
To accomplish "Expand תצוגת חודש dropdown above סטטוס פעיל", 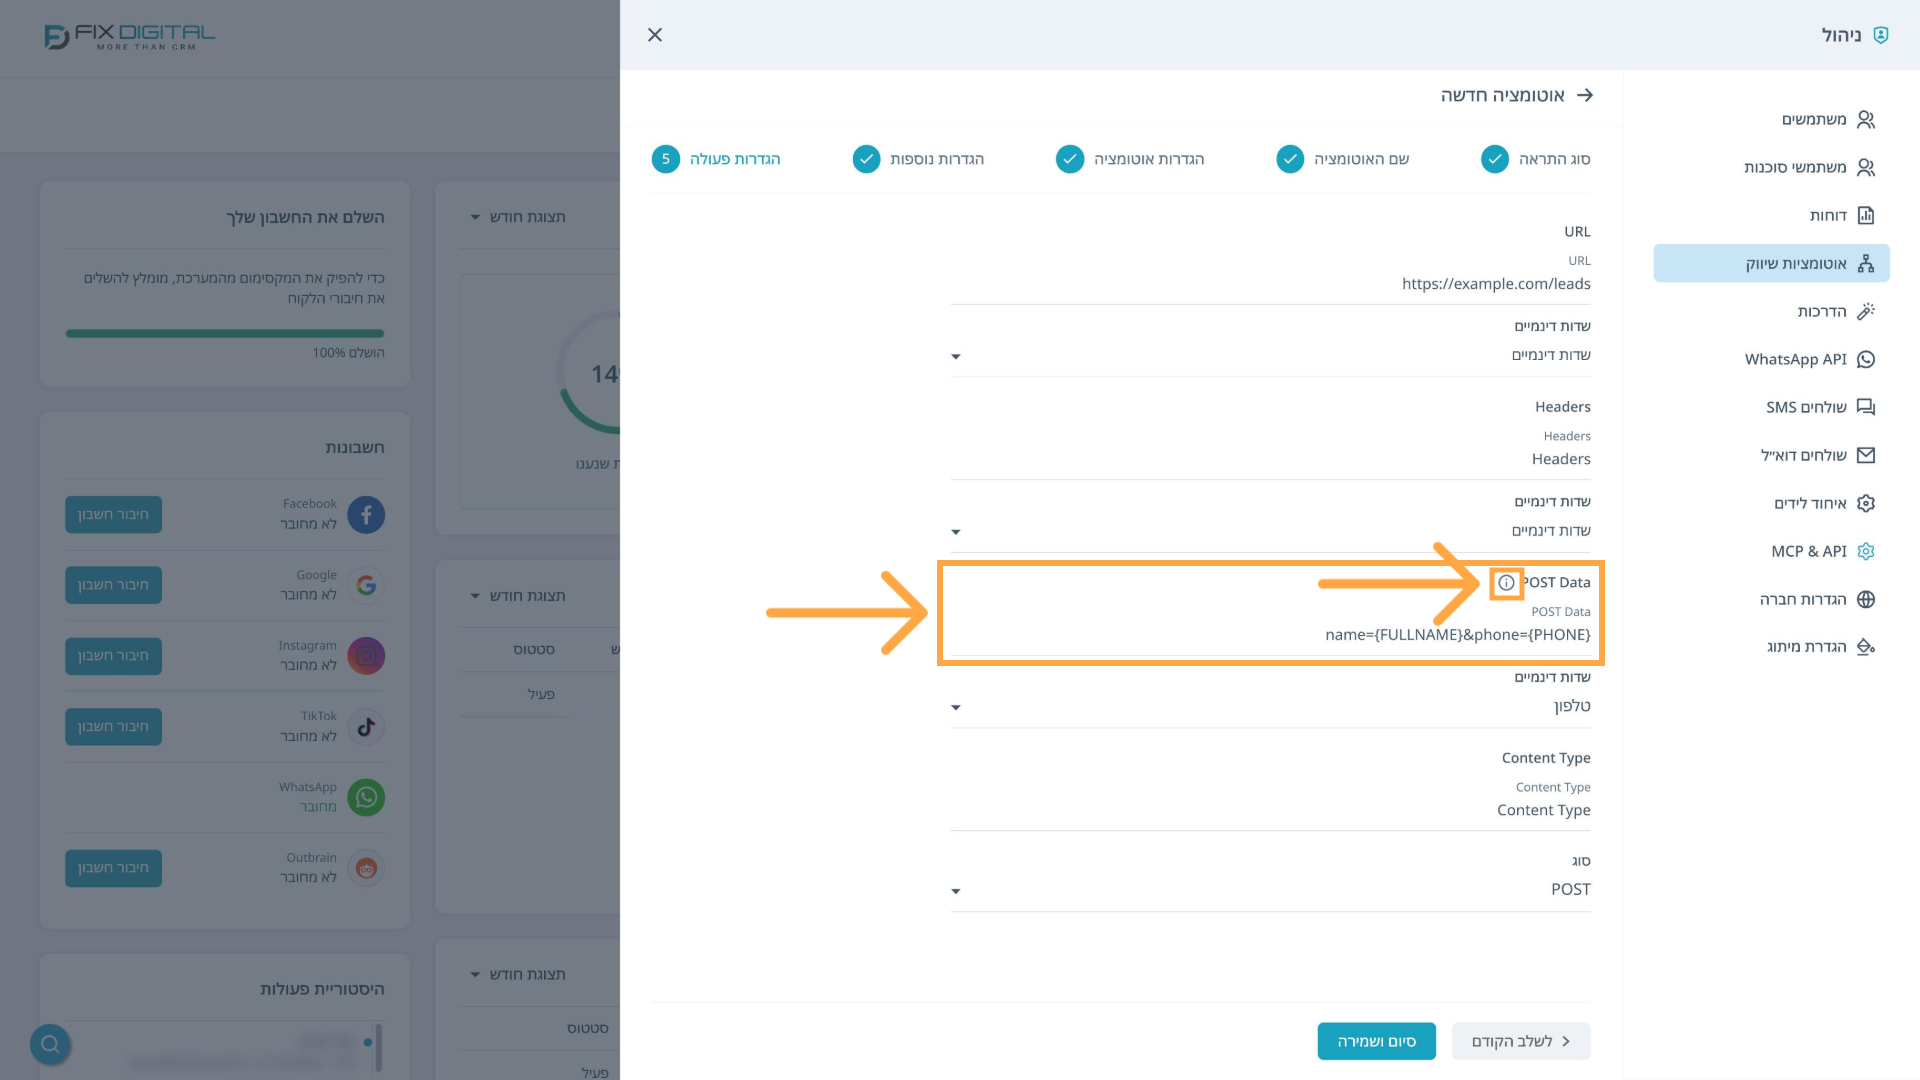I will point(518,596).
